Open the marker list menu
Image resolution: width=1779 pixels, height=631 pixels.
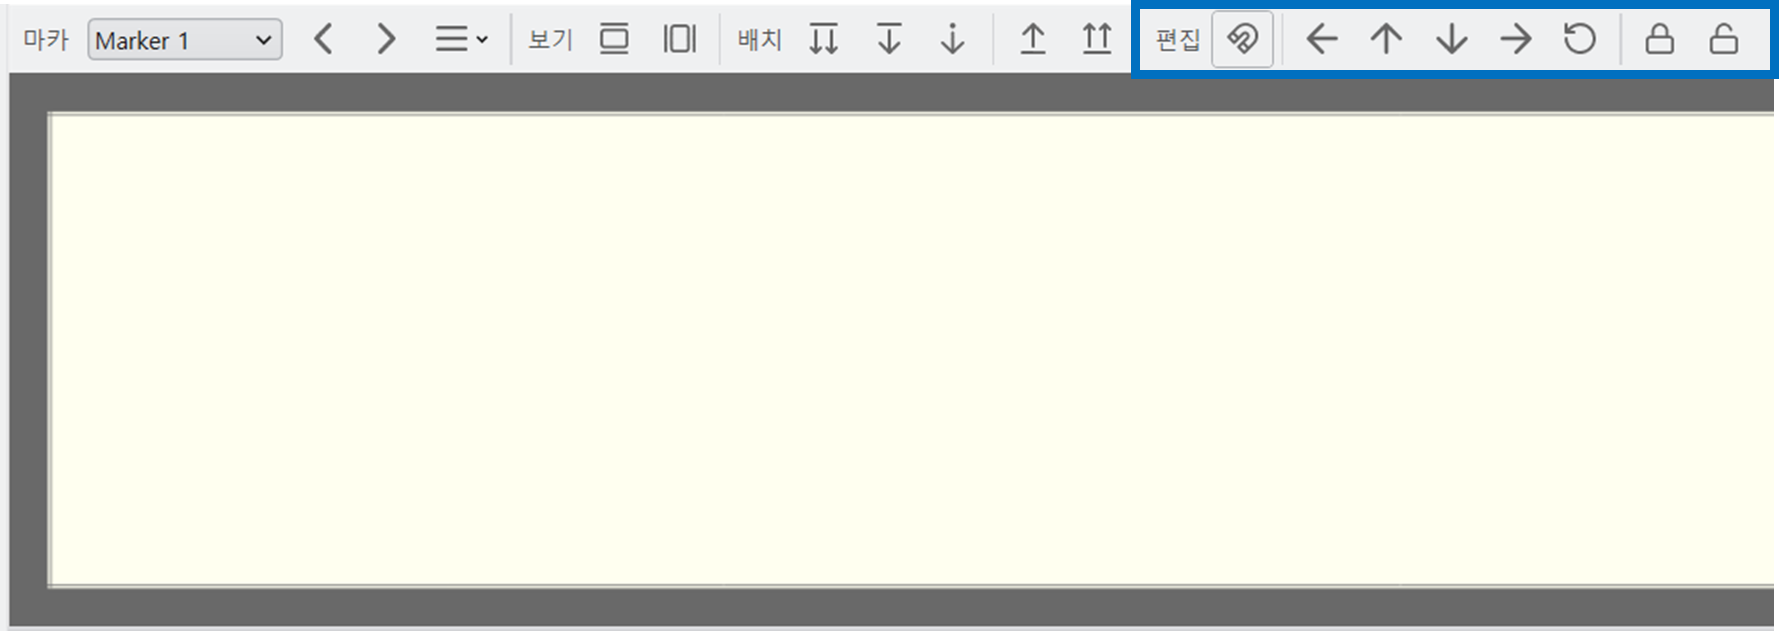coord(461,40)
